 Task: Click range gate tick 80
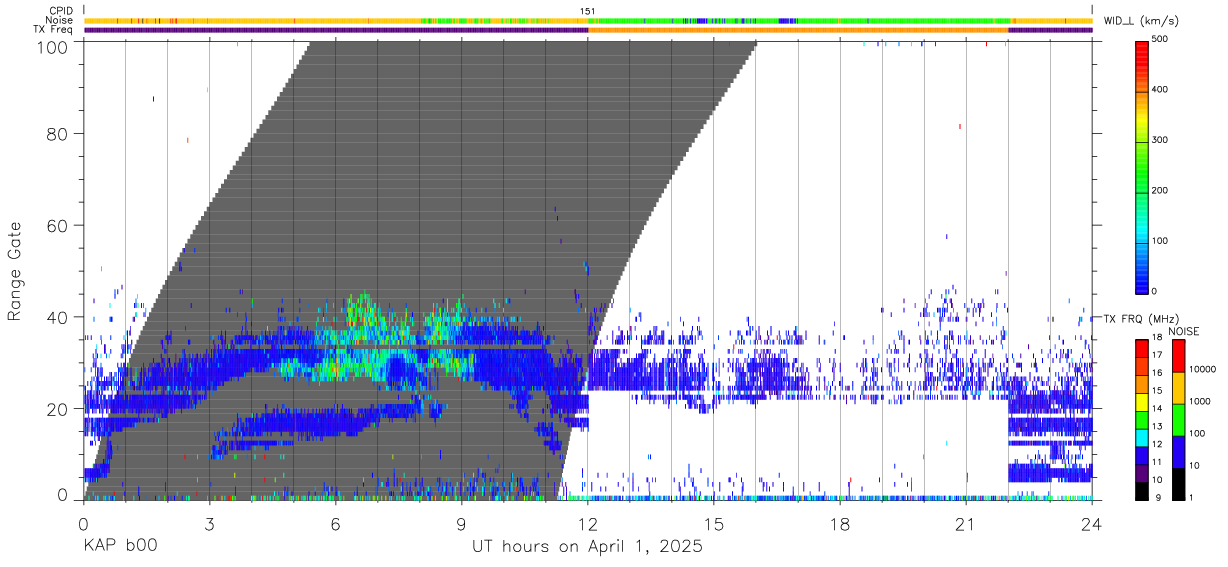(x=58, y=133)
